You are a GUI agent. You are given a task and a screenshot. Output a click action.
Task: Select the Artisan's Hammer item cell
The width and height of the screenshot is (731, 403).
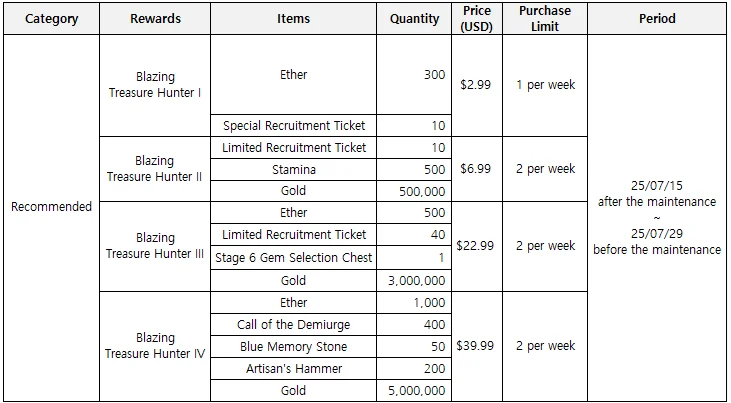(x=294, y=369)
